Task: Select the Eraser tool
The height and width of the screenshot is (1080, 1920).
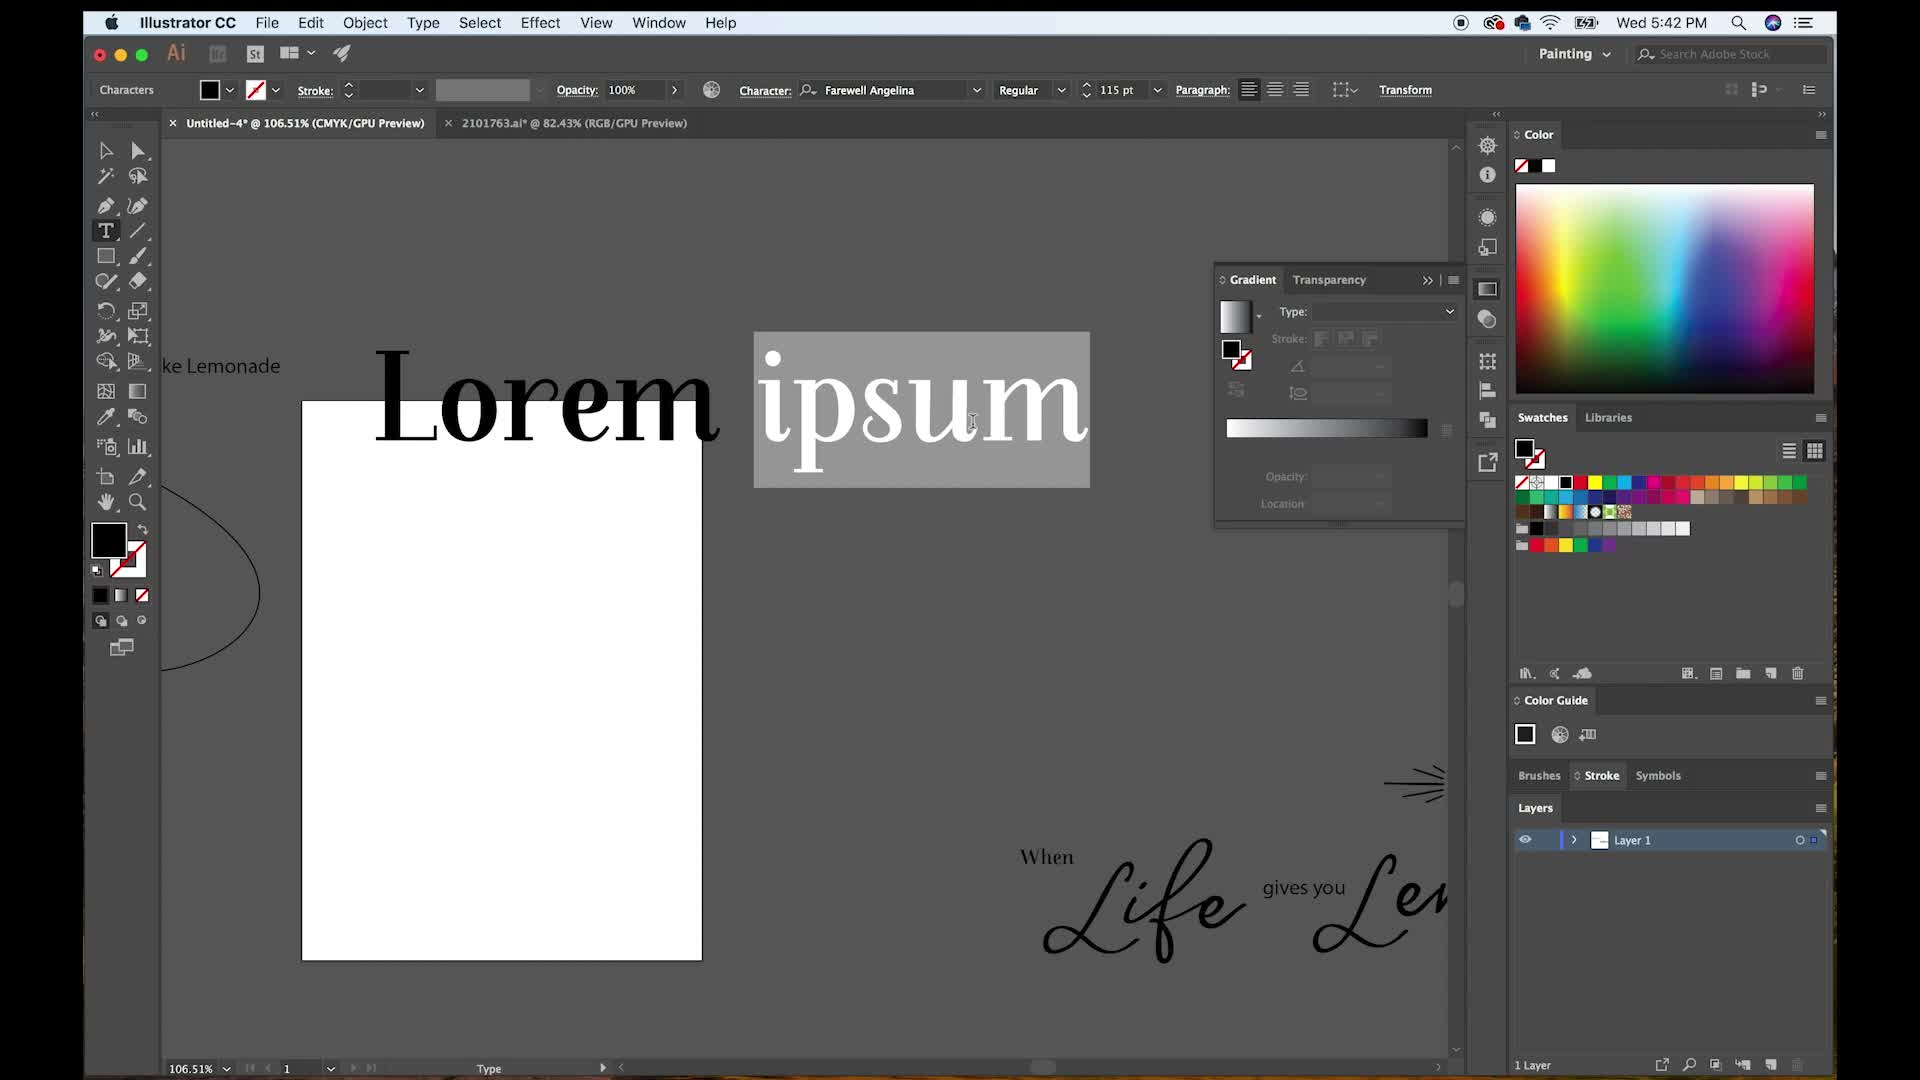Action: point(139,282)
